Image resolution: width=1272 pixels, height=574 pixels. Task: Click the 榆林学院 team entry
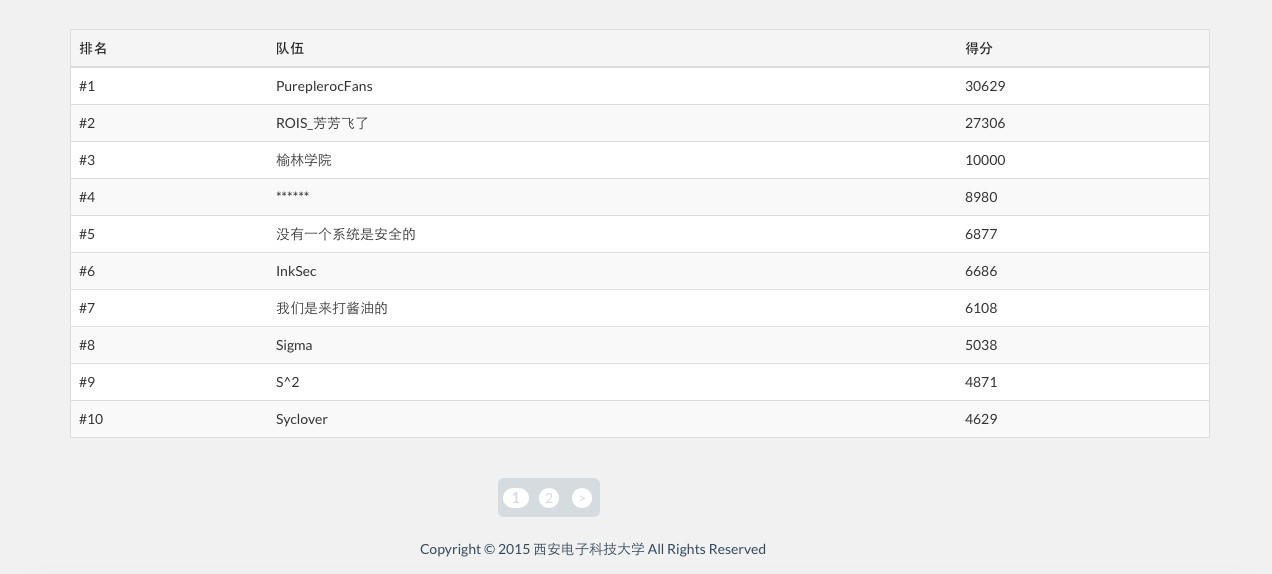(303, 160)
